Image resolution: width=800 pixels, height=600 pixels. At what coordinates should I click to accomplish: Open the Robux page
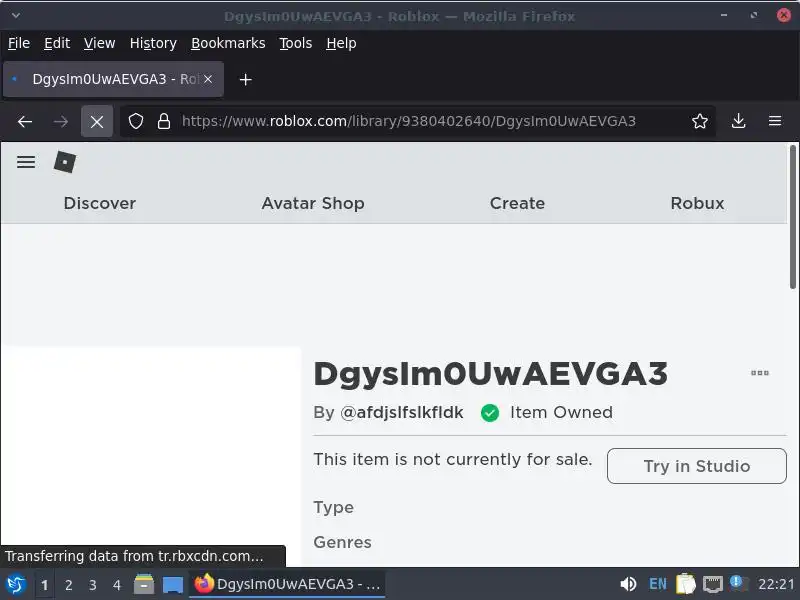697,203
